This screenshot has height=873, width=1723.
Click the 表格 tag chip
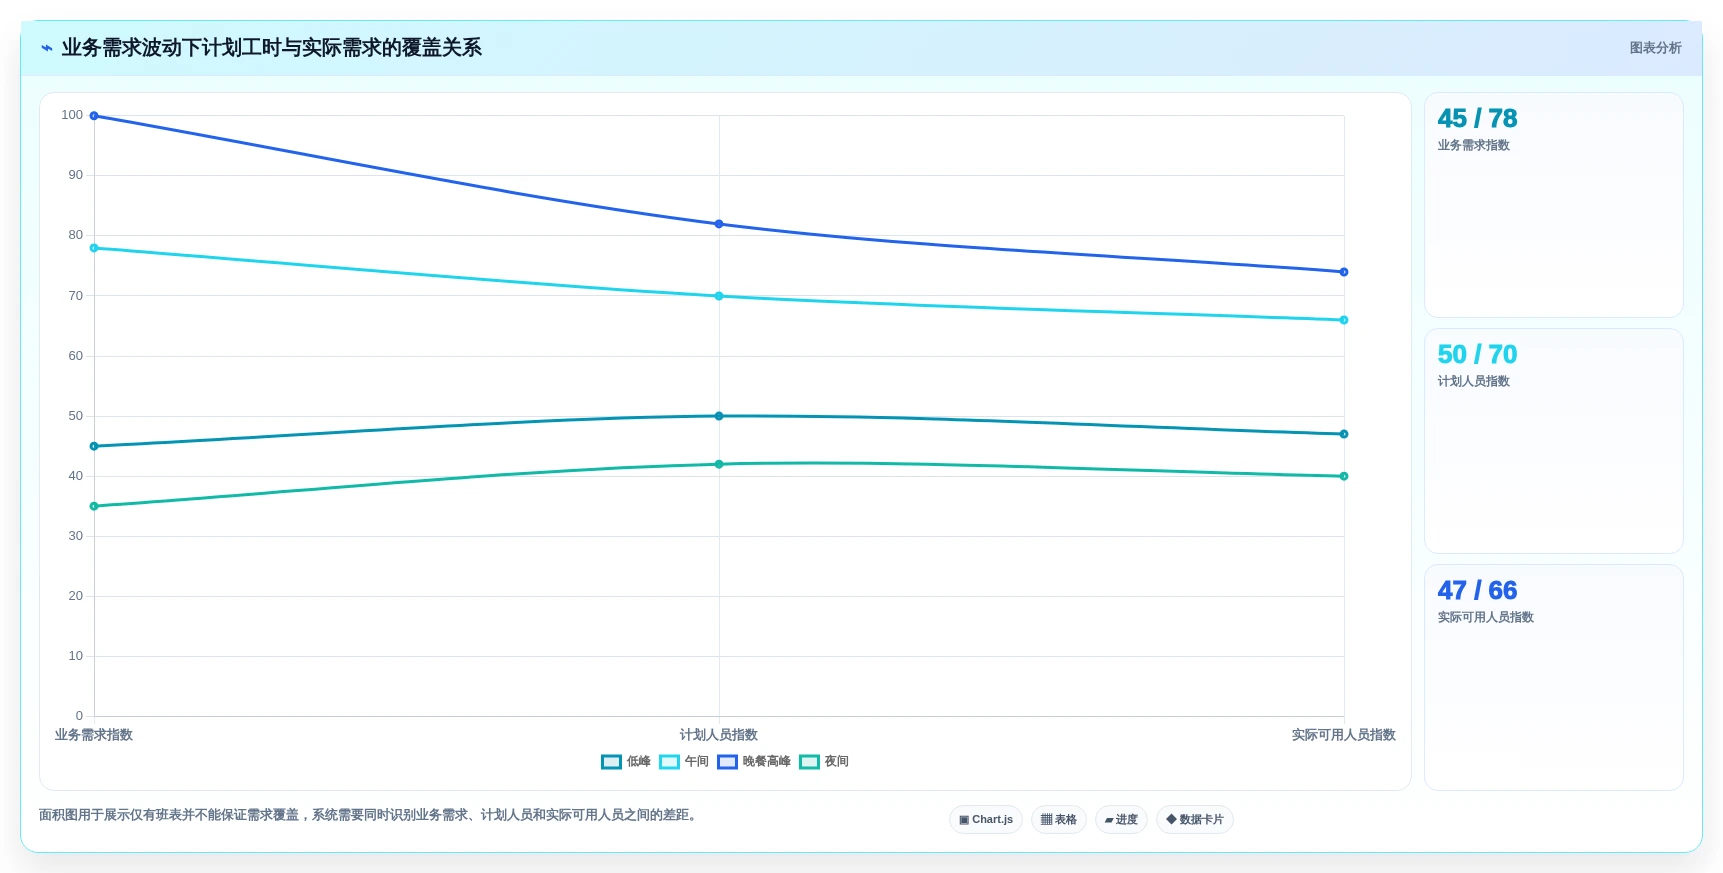click(1059, 820)
